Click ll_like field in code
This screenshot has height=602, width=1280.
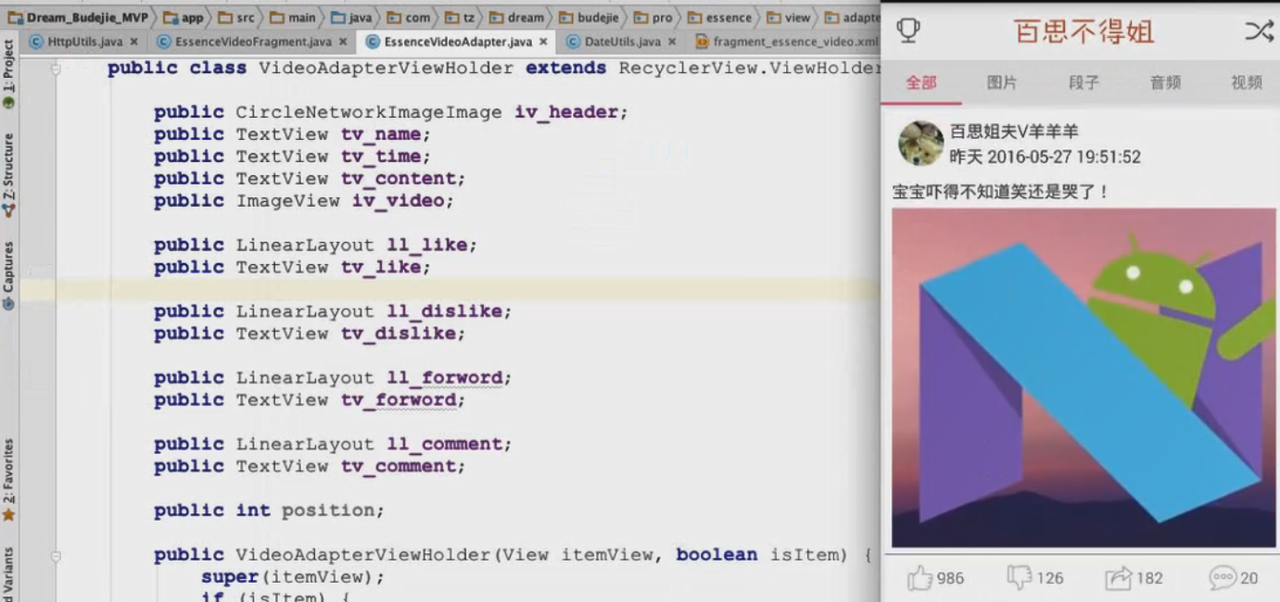click(x=427, y=245)
